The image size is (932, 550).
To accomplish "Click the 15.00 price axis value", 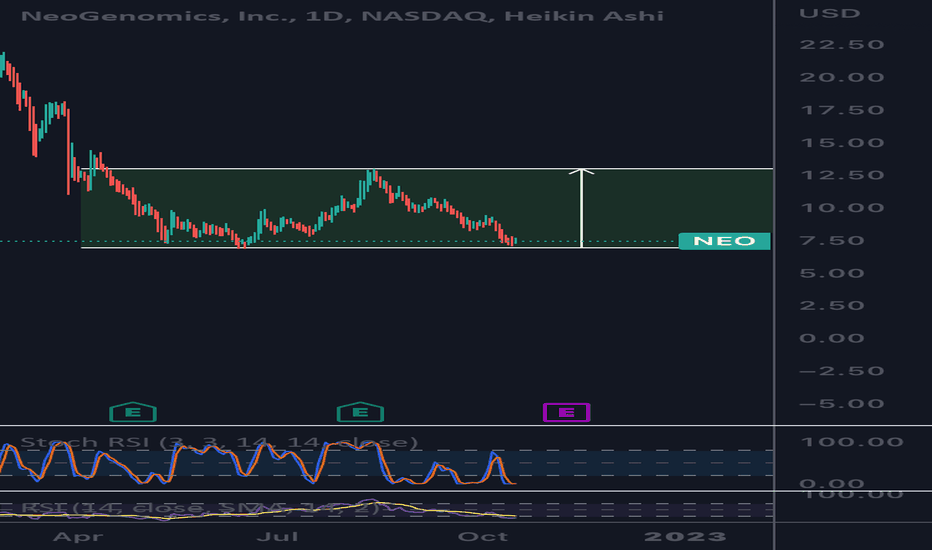I will pos(842,143).
